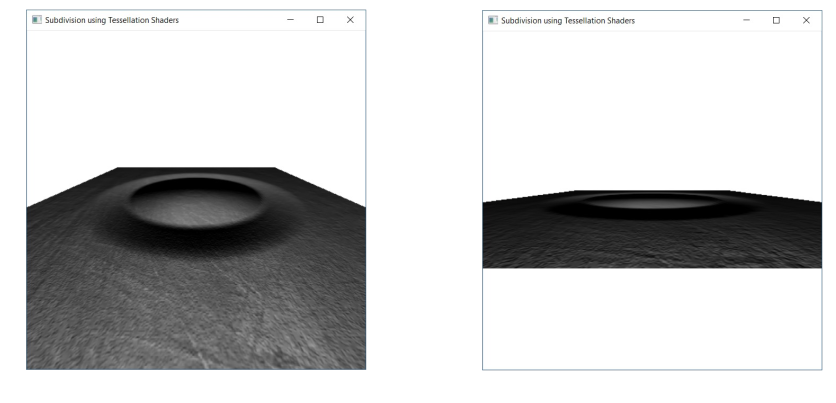Click the app icon in the right window's title bar
The height and width of the screenshot is (403, 836).
click(493, 20)
